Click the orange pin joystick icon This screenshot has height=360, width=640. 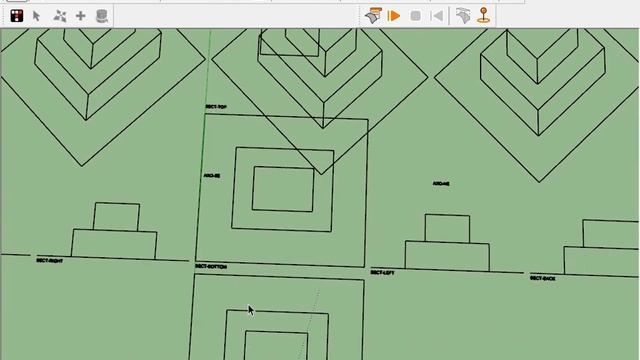point(484,15)
